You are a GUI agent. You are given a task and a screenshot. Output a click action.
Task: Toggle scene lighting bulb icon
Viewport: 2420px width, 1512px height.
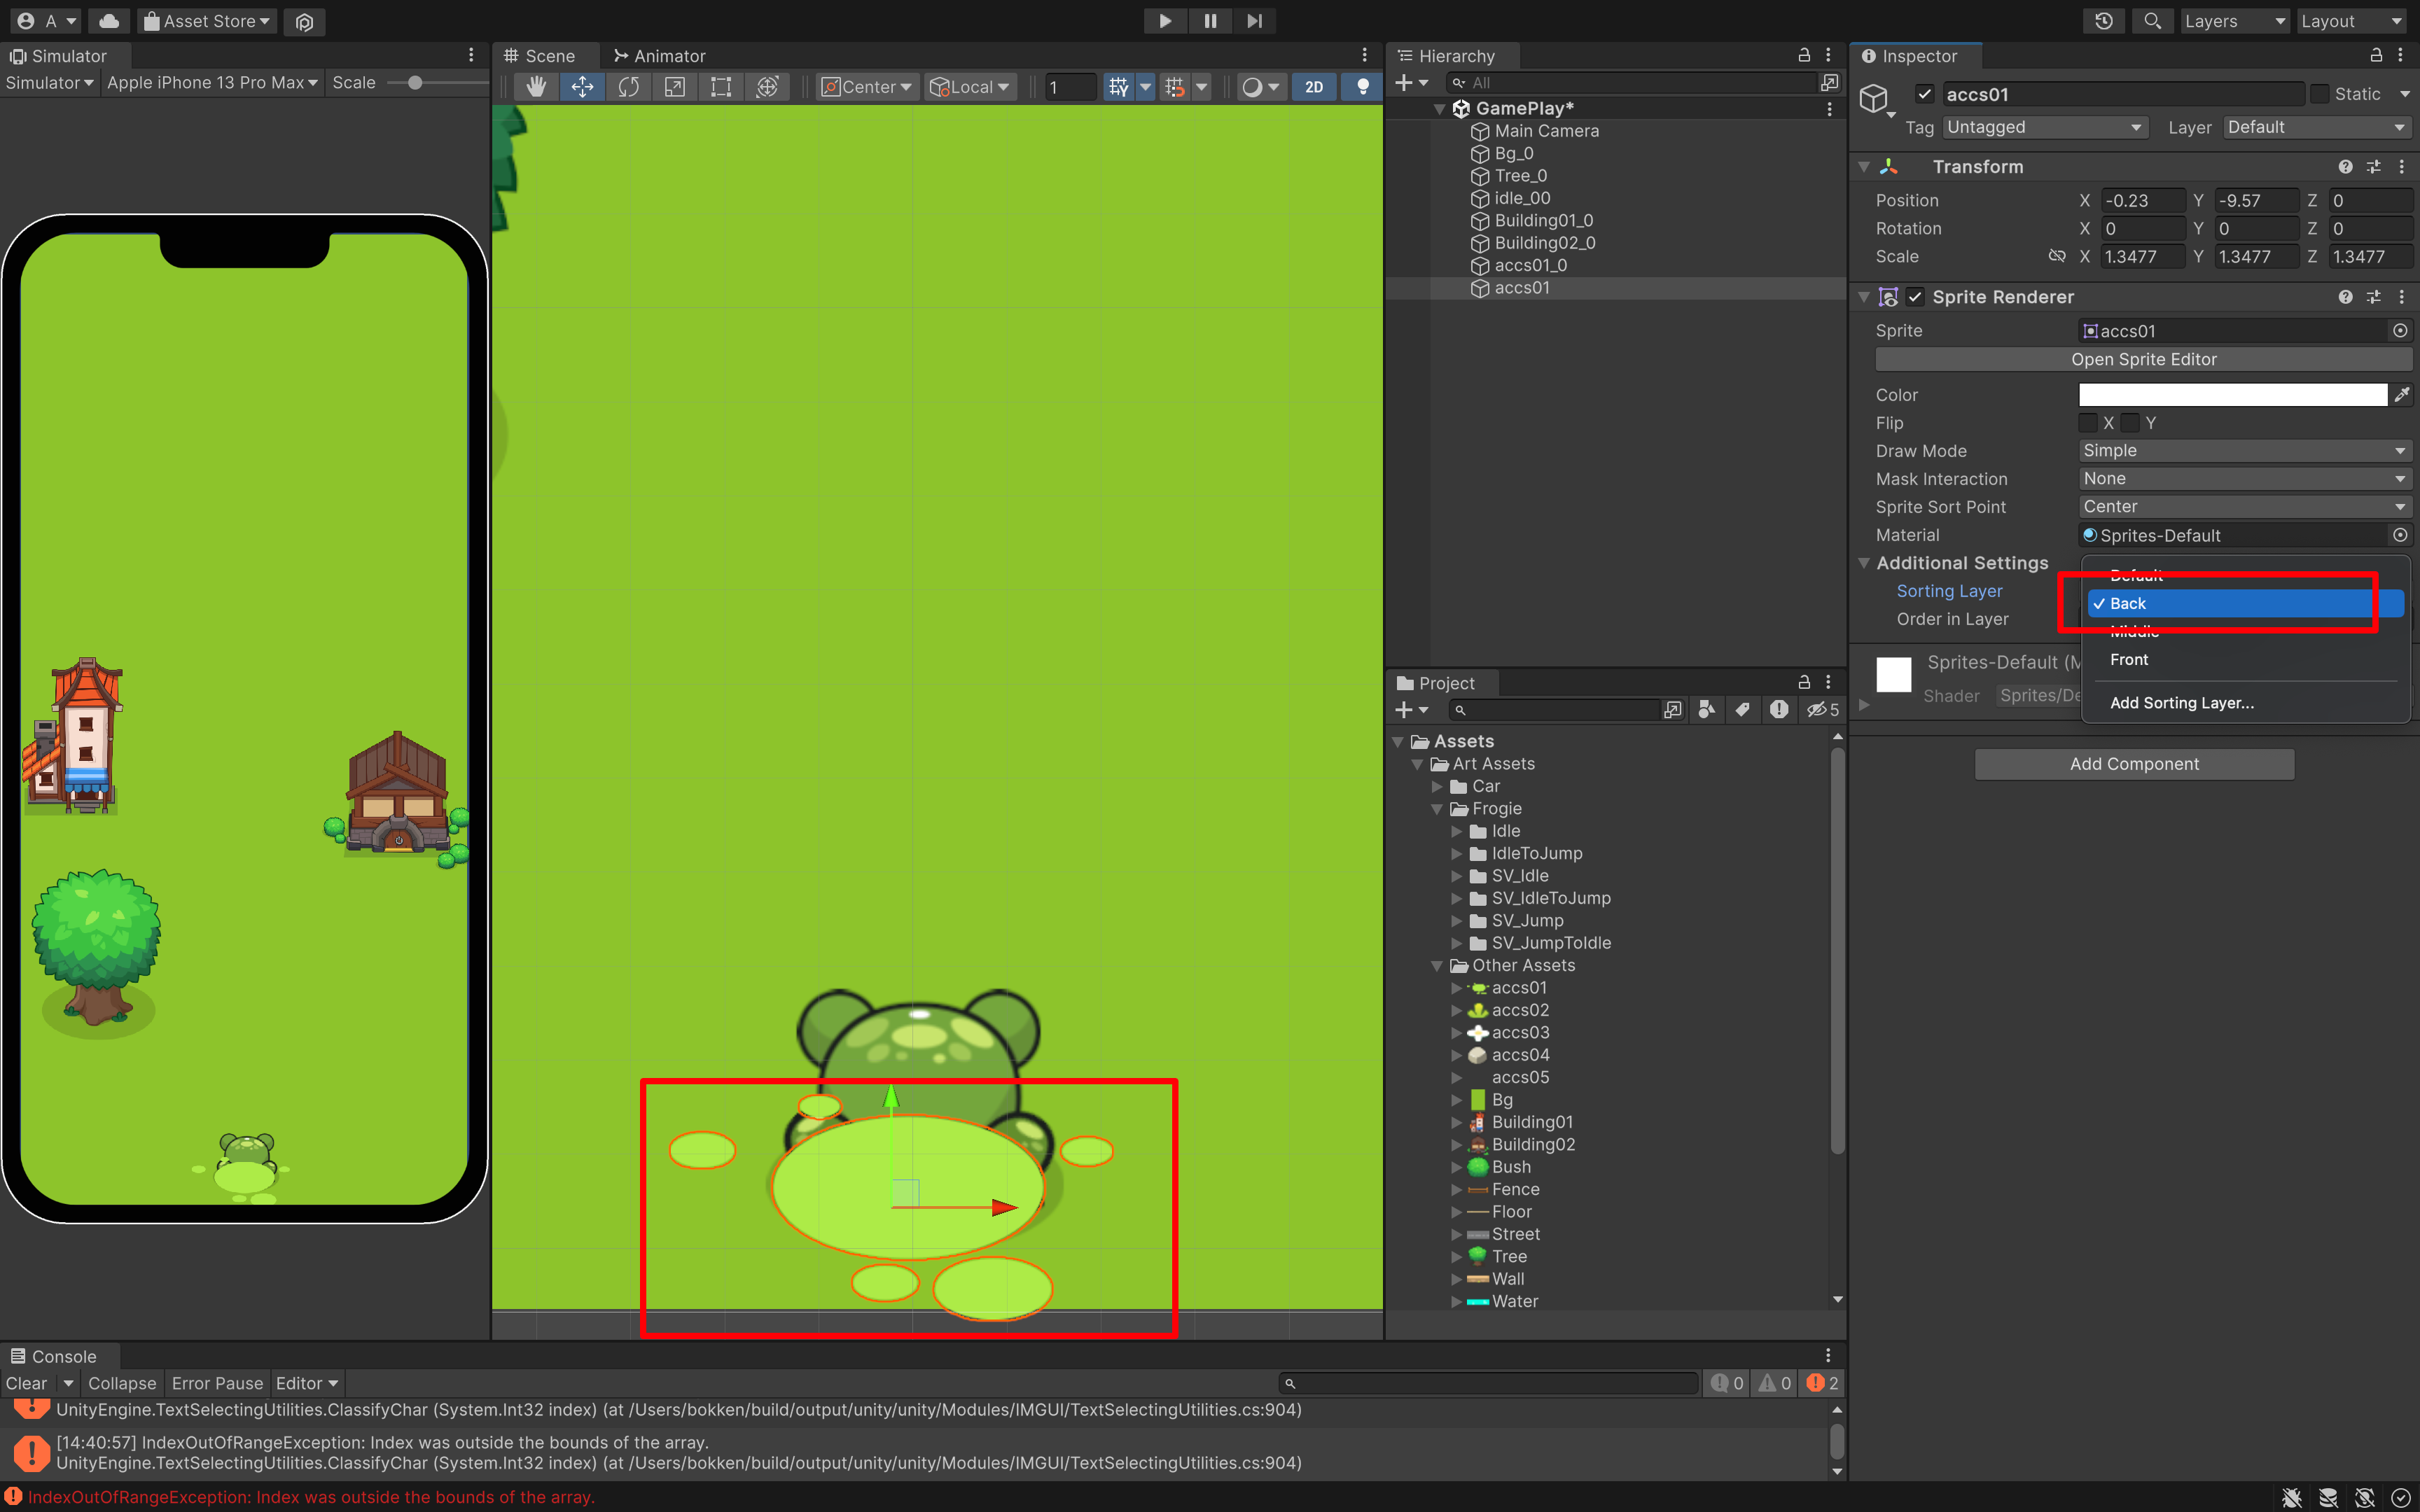tap(1362, 87)
